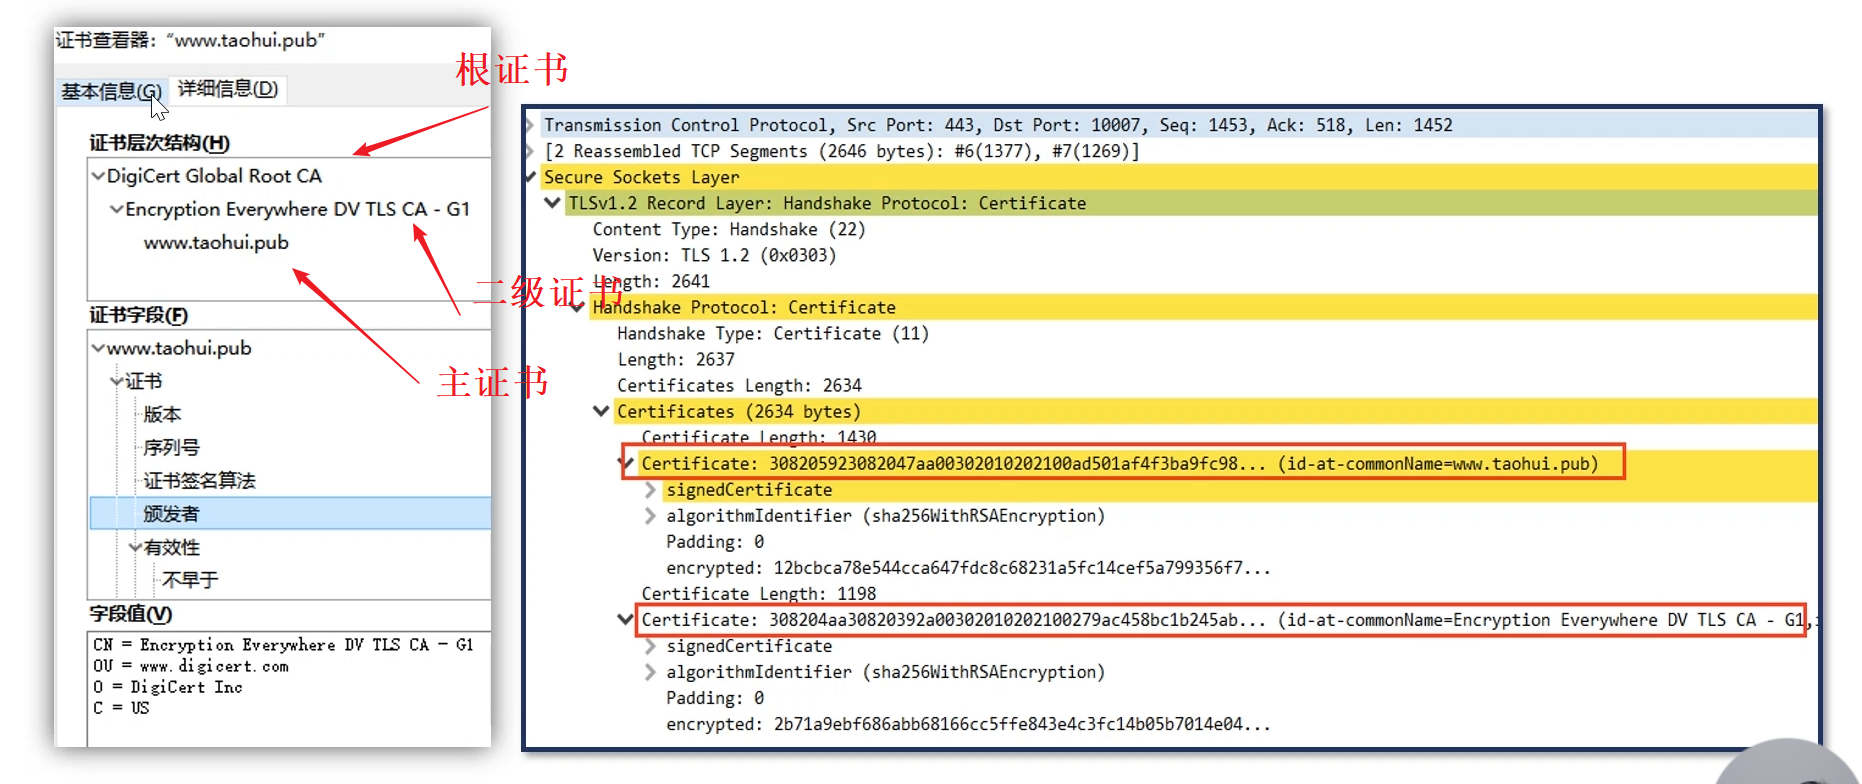Screen dimensions: 1862x784
Task: Collapse Certificates (2634 bytes) node
Action: [601, 411]
